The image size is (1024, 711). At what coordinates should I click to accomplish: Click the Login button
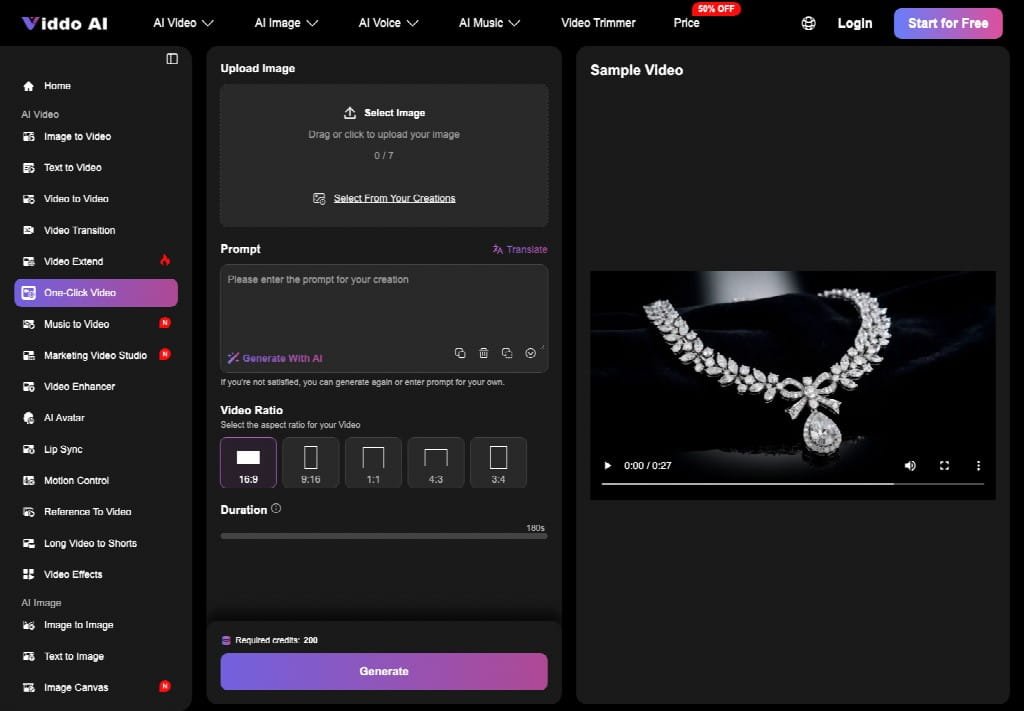tap(855, 24)
